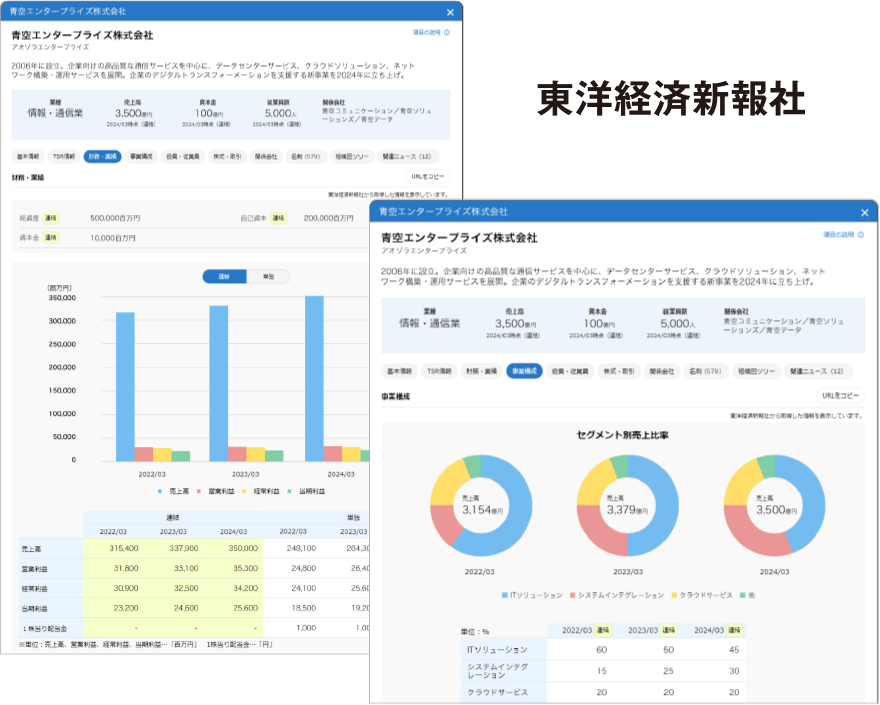Select the 営業利益 legend marker
This screenshot has height=705, width=880.
click(198, 490)
